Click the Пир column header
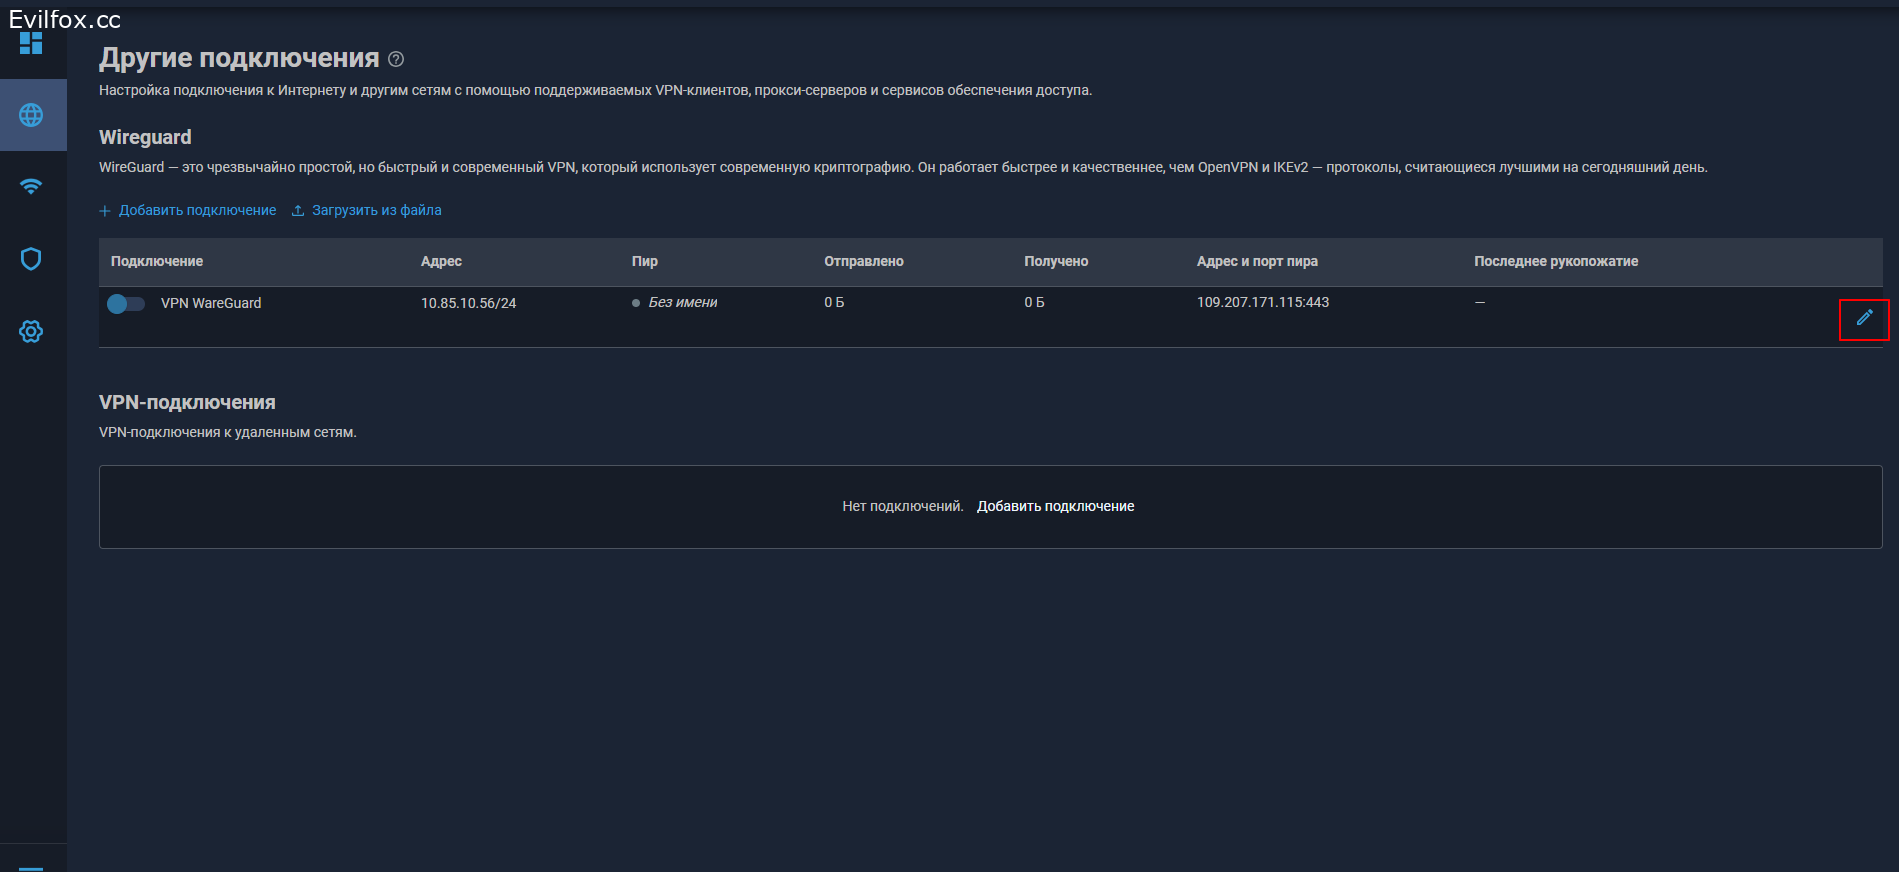Viewport: 1899px width, 872px height. pos(645,261)
